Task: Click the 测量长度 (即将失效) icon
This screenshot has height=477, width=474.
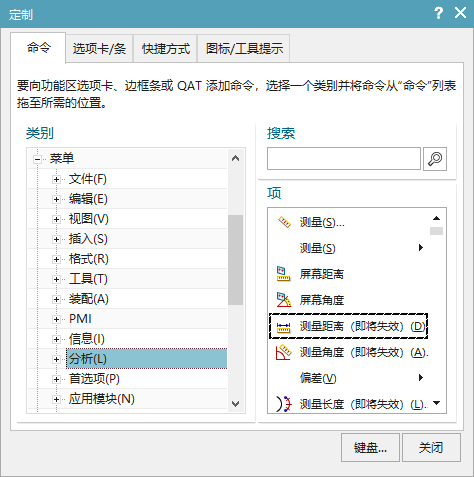Action: (284, 404)
